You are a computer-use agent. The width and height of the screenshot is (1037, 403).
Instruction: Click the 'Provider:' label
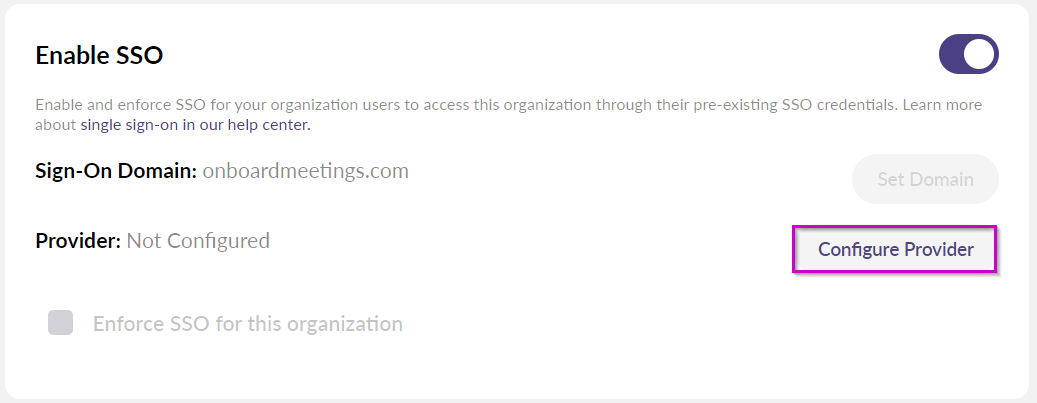pos(78,240)
